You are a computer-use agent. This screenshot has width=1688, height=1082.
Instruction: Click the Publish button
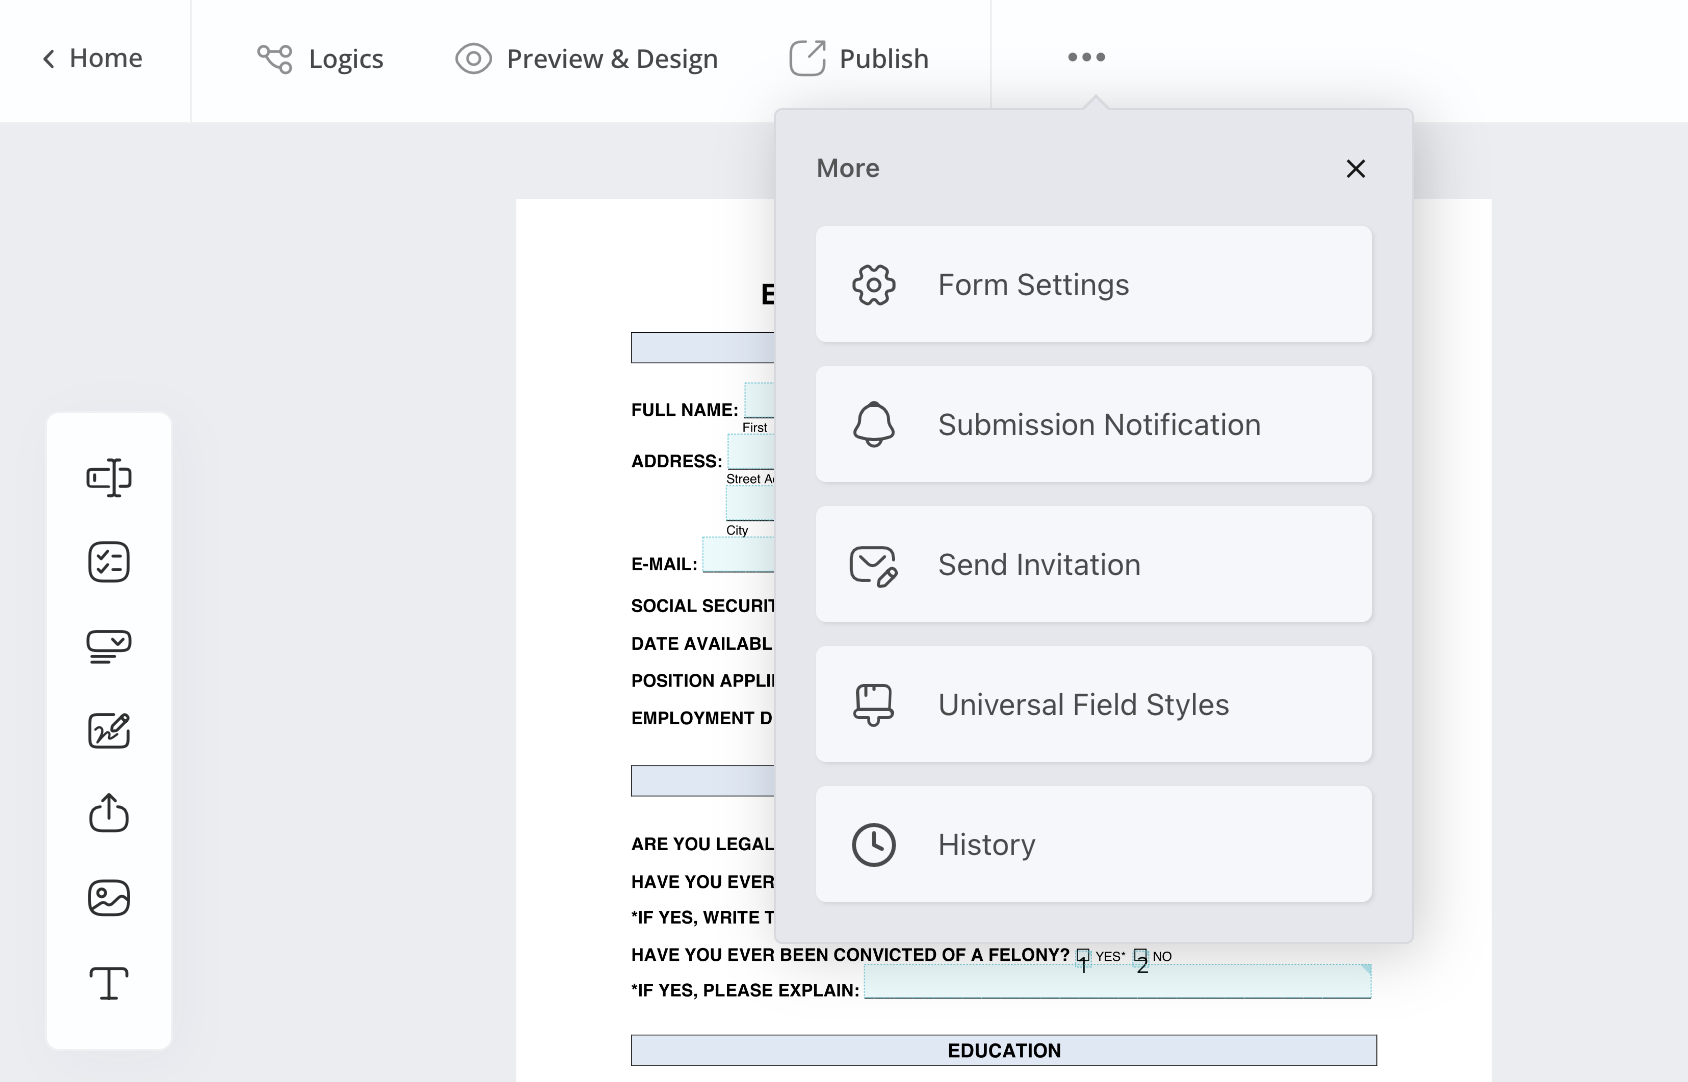(x=859, y=59)
